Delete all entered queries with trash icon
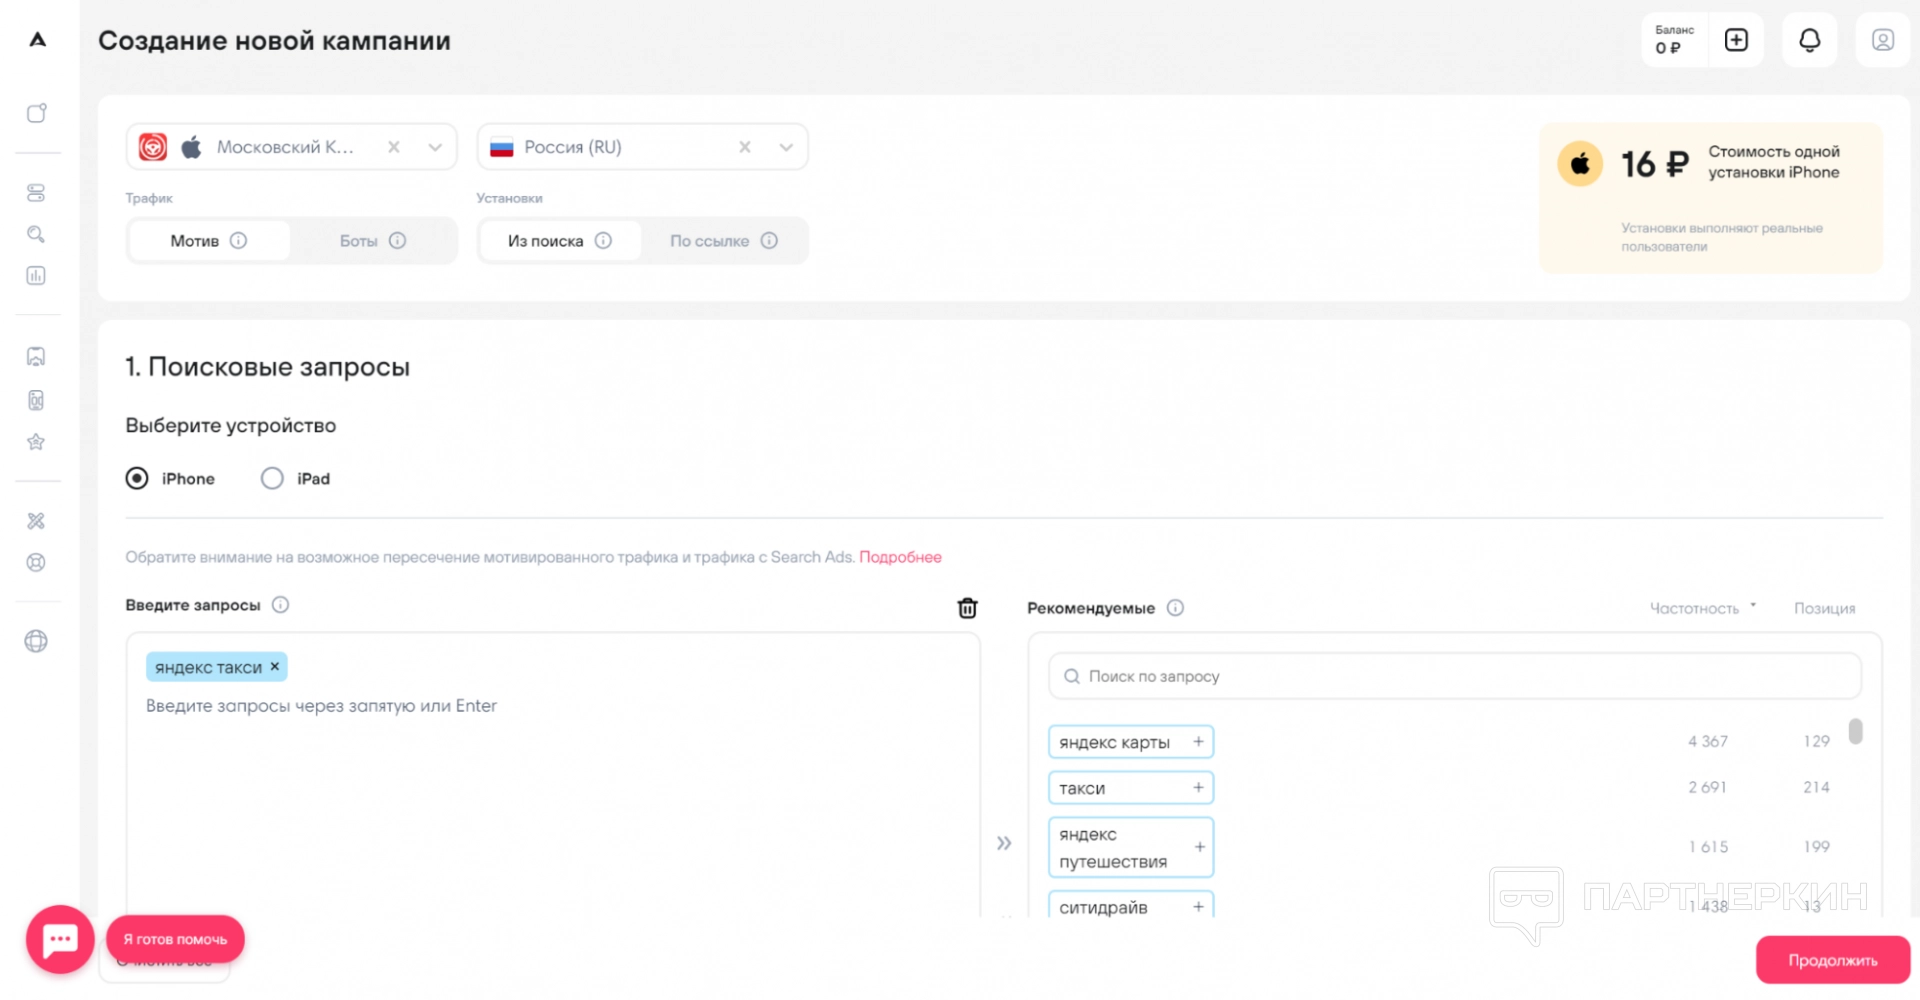The height and width of the screenshot is (1000, 1920). pos(967,608)
